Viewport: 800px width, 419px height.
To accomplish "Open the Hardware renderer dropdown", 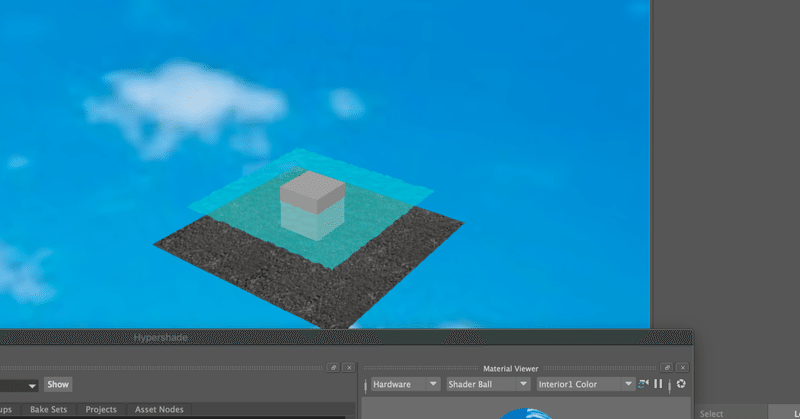I will [x=405, y=384].
